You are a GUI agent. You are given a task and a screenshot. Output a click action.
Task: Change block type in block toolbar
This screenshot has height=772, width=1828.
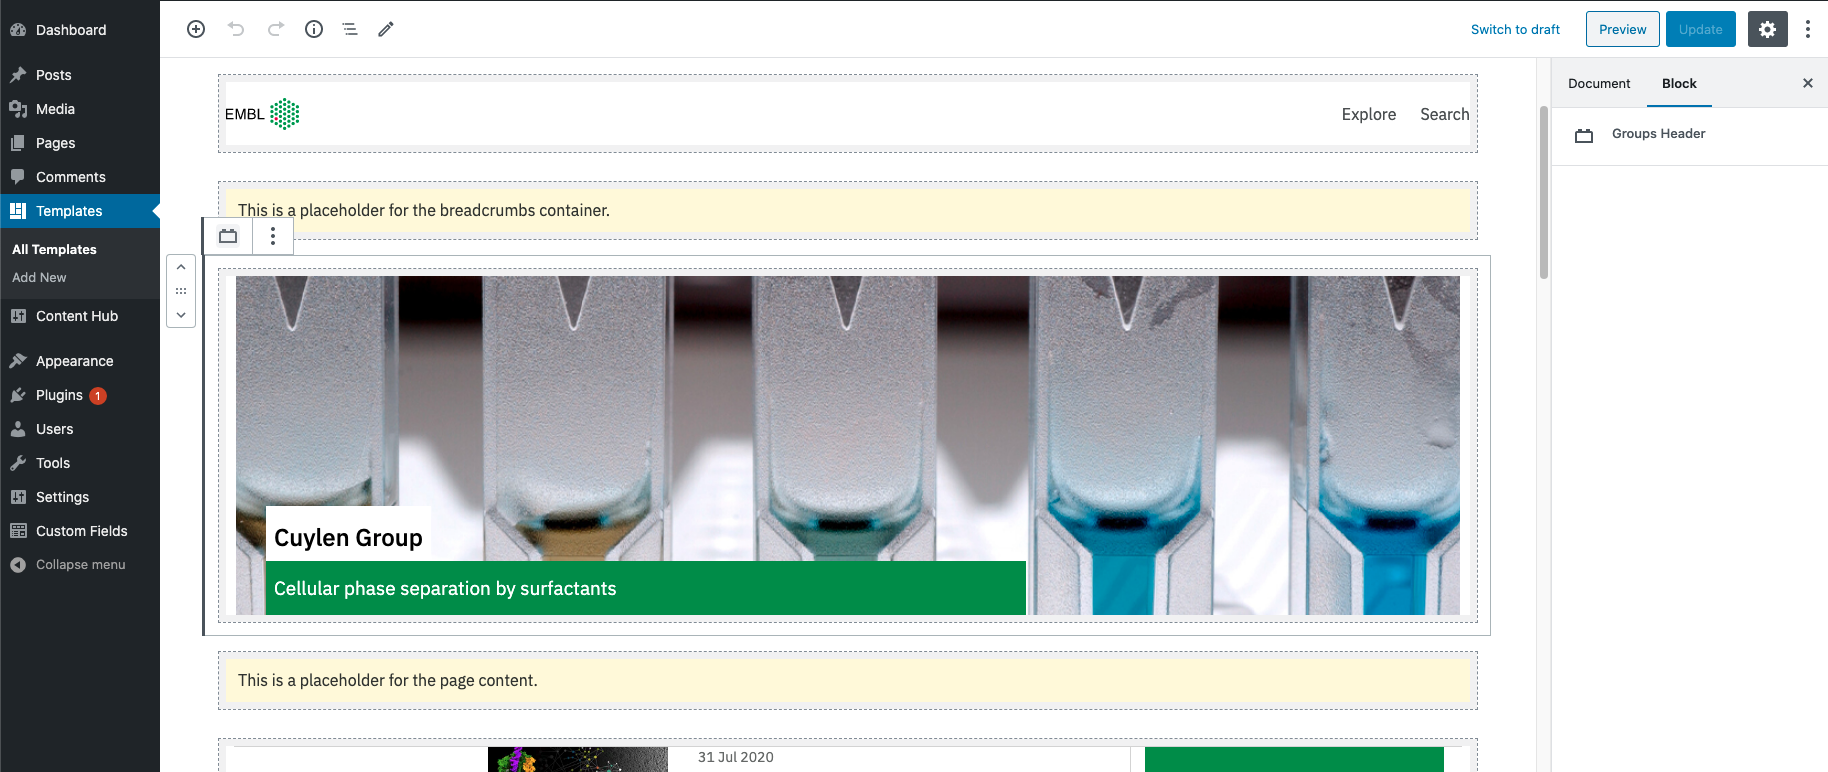(x=228, y=236)
